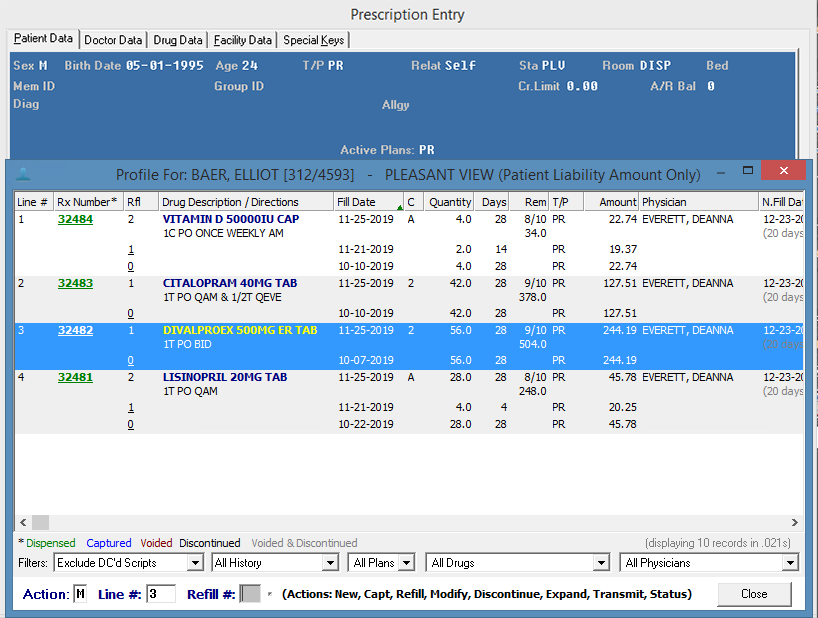Click the horizontal scrollbar right arrow
This screenshot has height=618, width=818.
tap(795, 522)
